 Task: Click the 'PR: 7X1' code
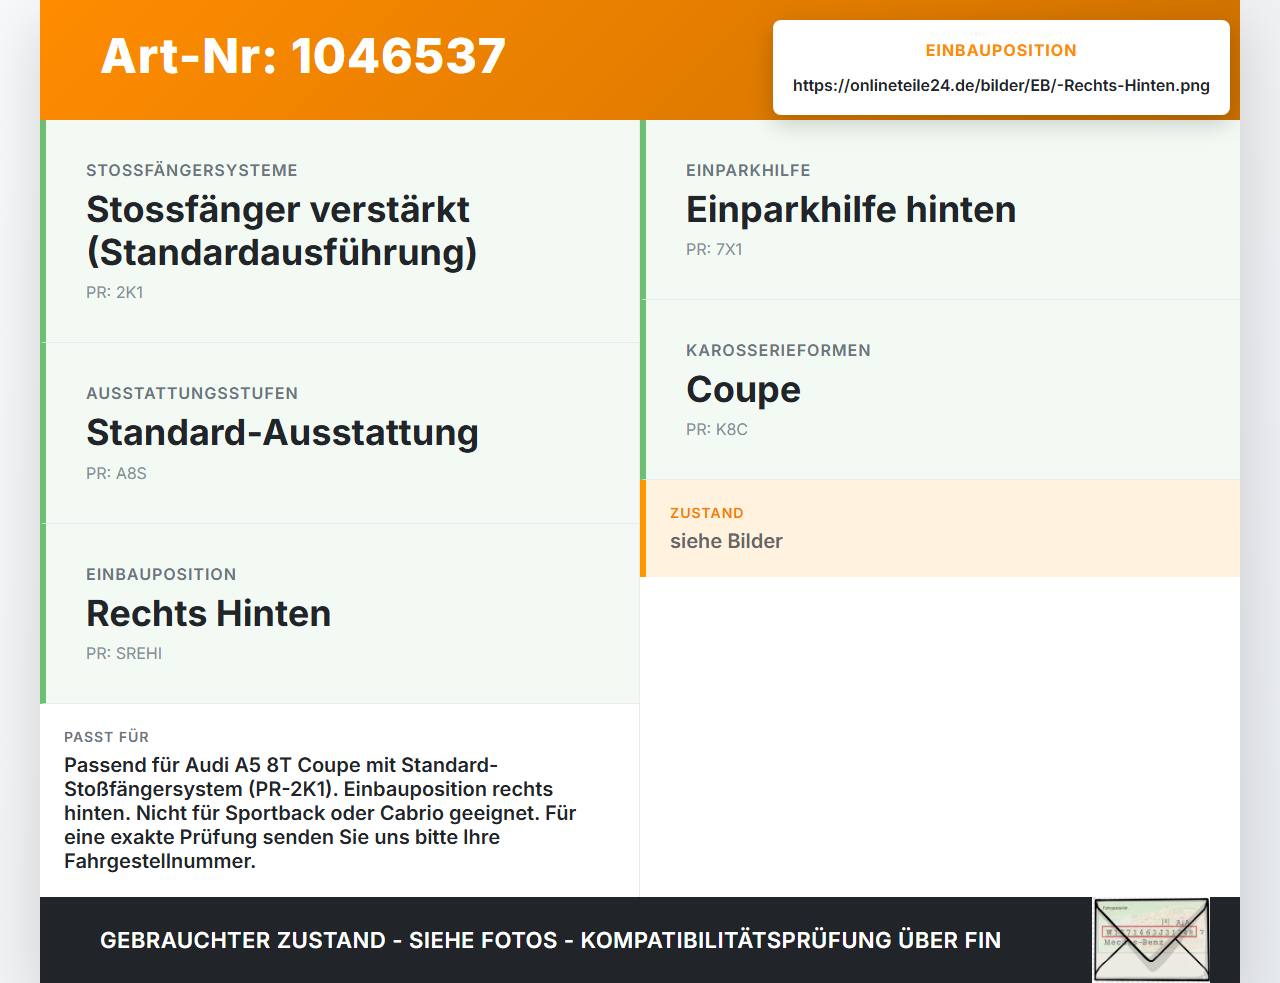(714, 250)
